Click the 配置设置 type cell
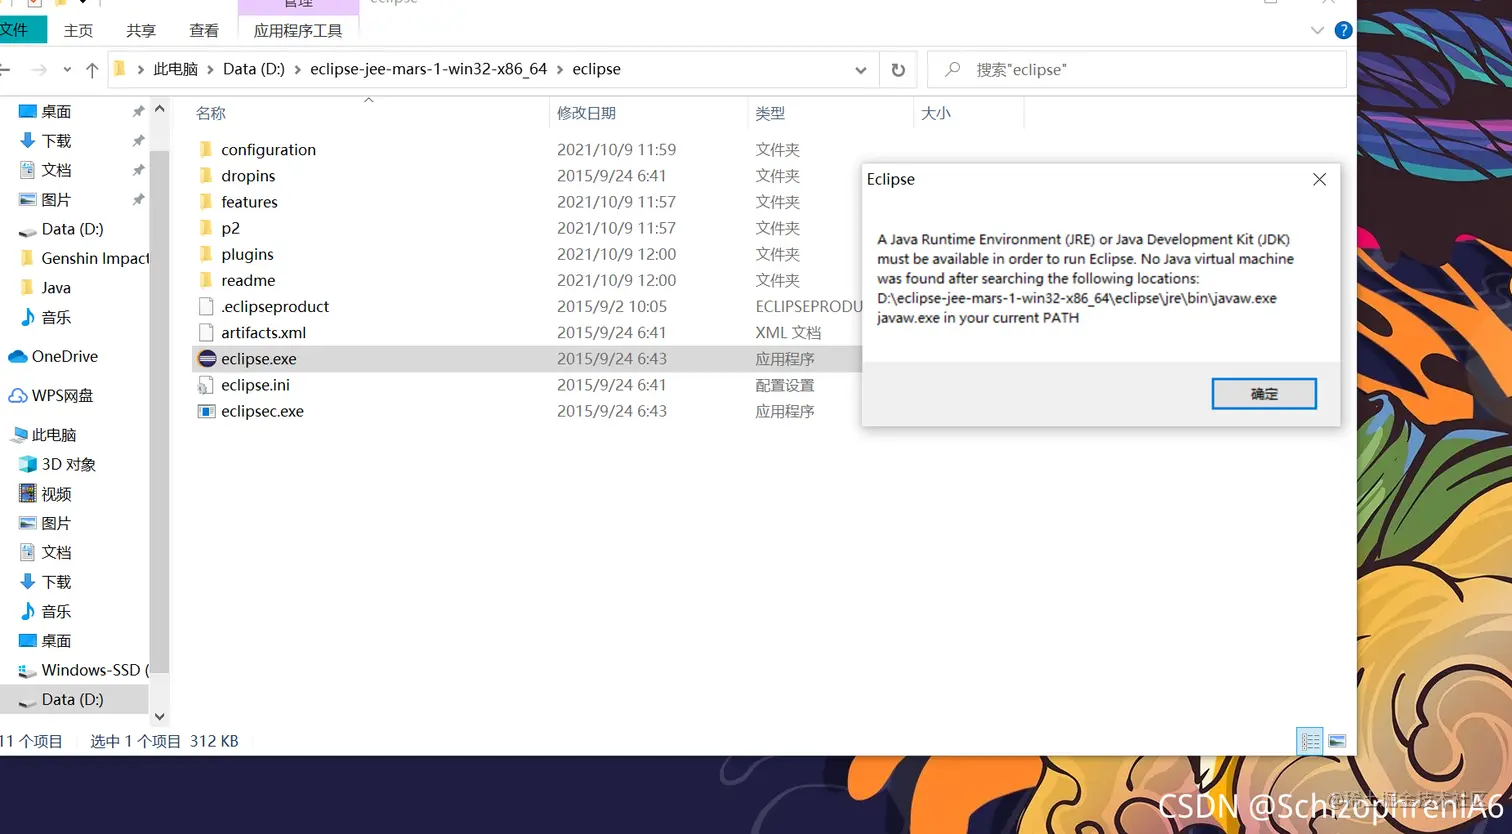Screen dimensions: 1512x834 (785, 385)
